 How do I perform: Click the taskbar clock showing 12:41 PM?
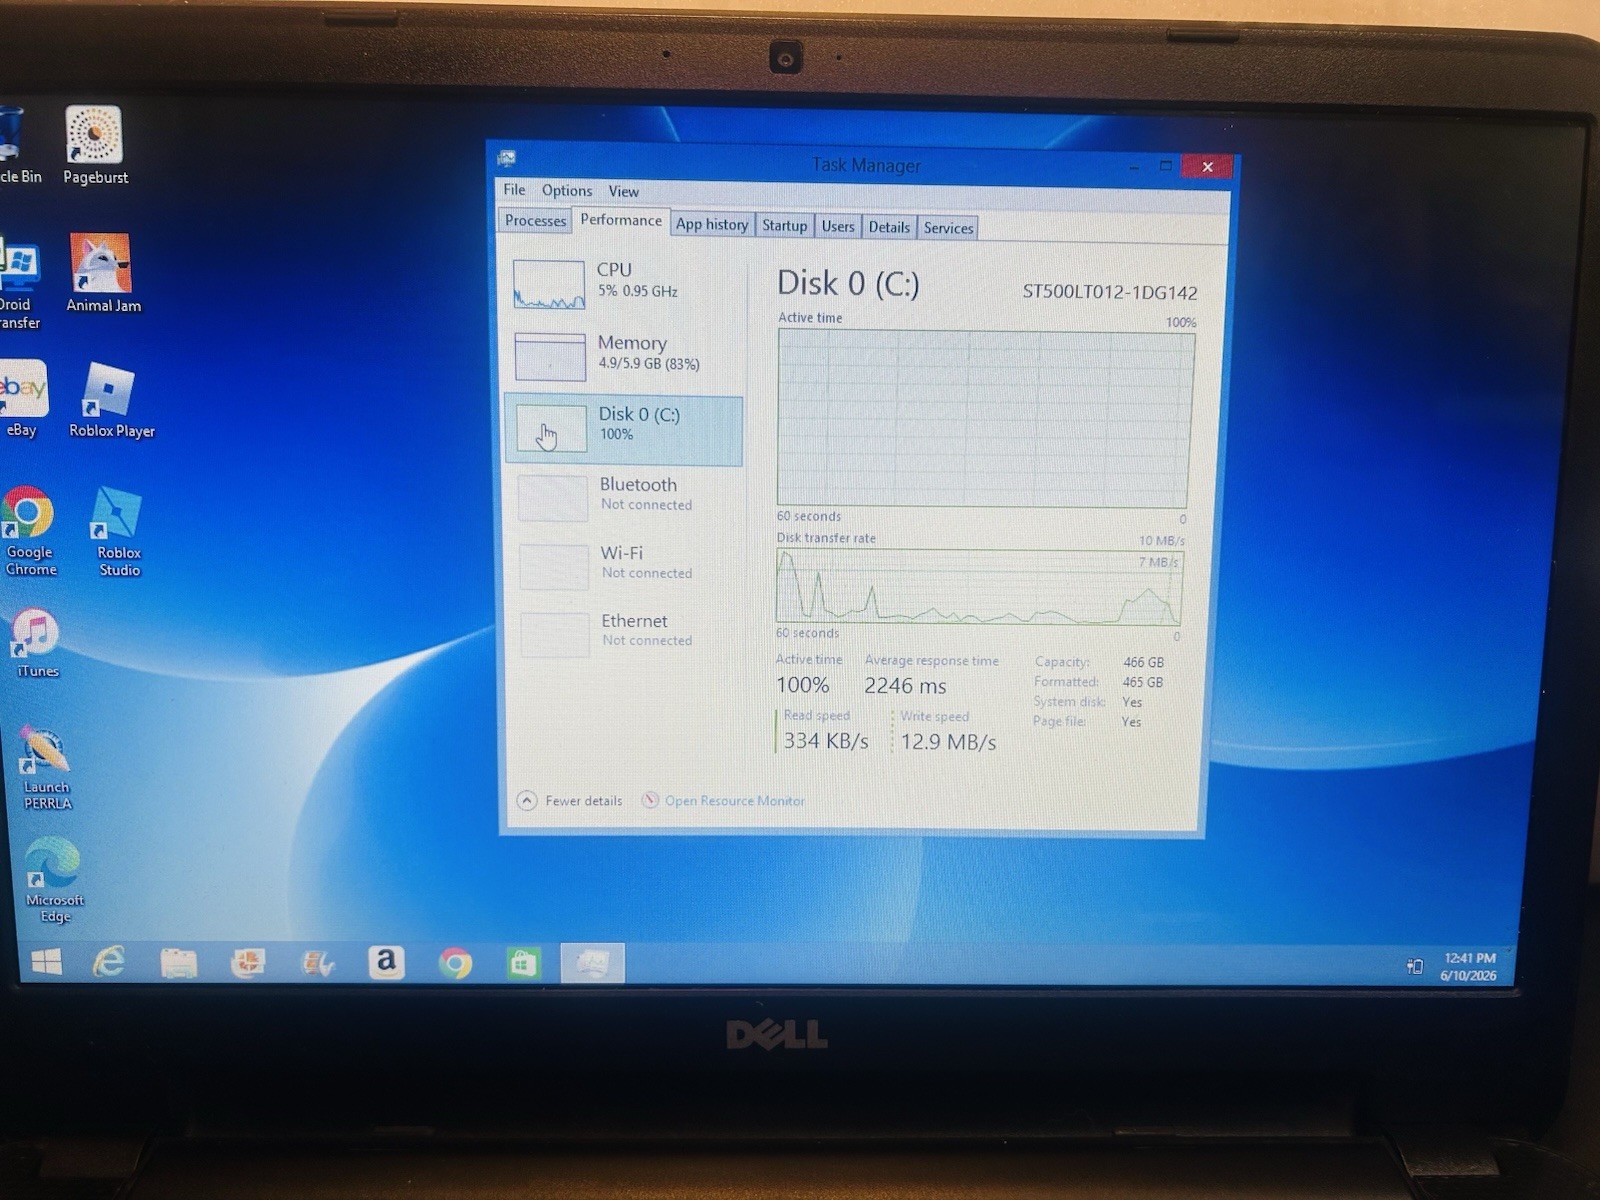click(x=1468, y=966)
